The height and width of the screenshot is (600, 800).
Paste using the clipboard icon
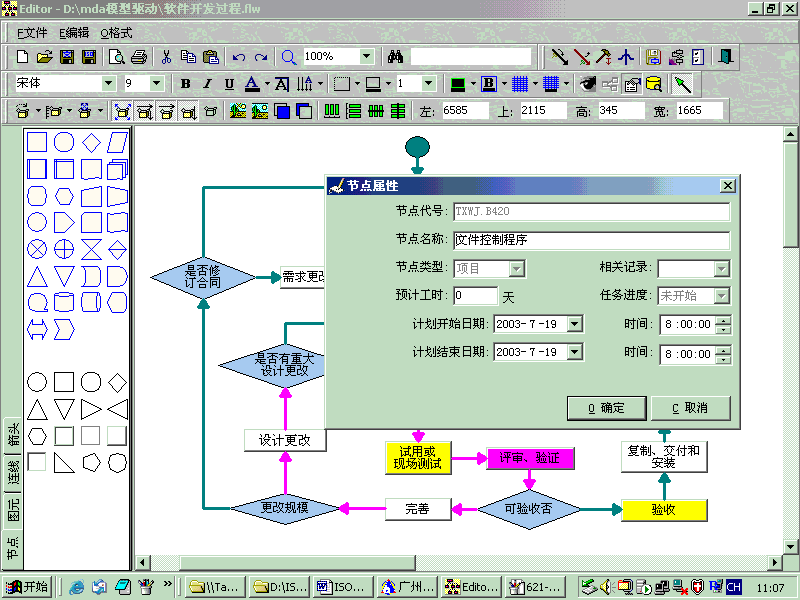pos(211,57)
